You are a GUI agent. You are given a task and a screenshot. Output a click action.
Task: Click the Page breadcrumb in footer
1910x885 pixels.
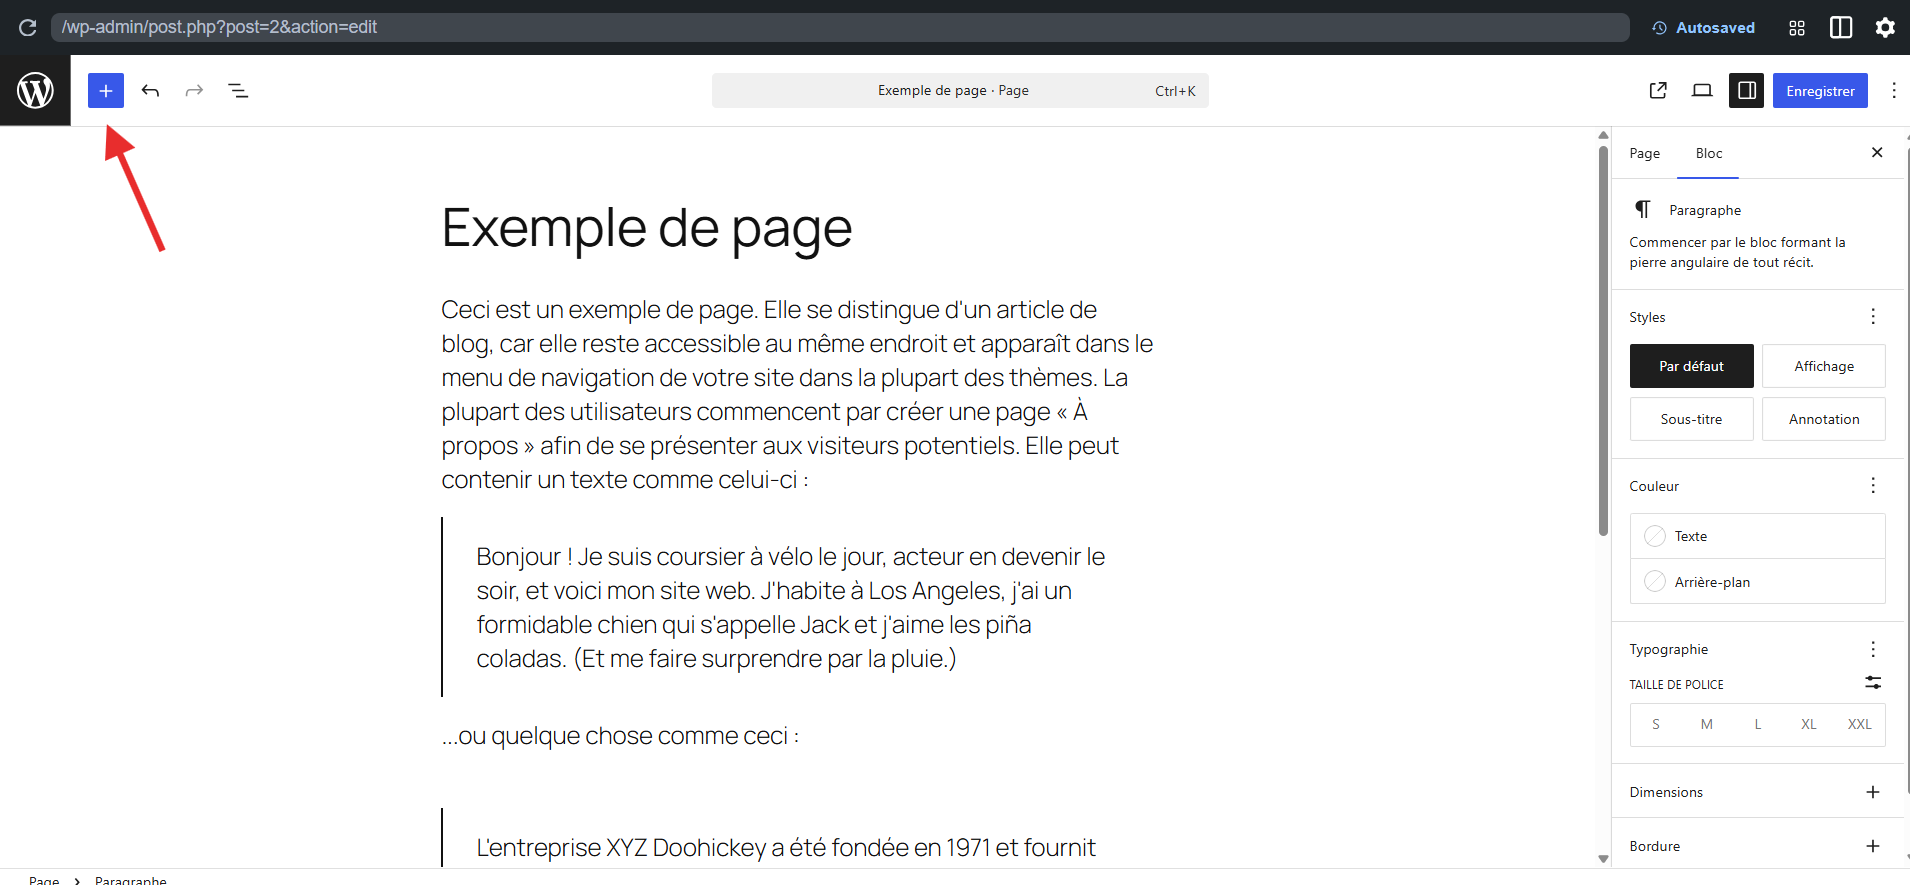tap(44, 880)
